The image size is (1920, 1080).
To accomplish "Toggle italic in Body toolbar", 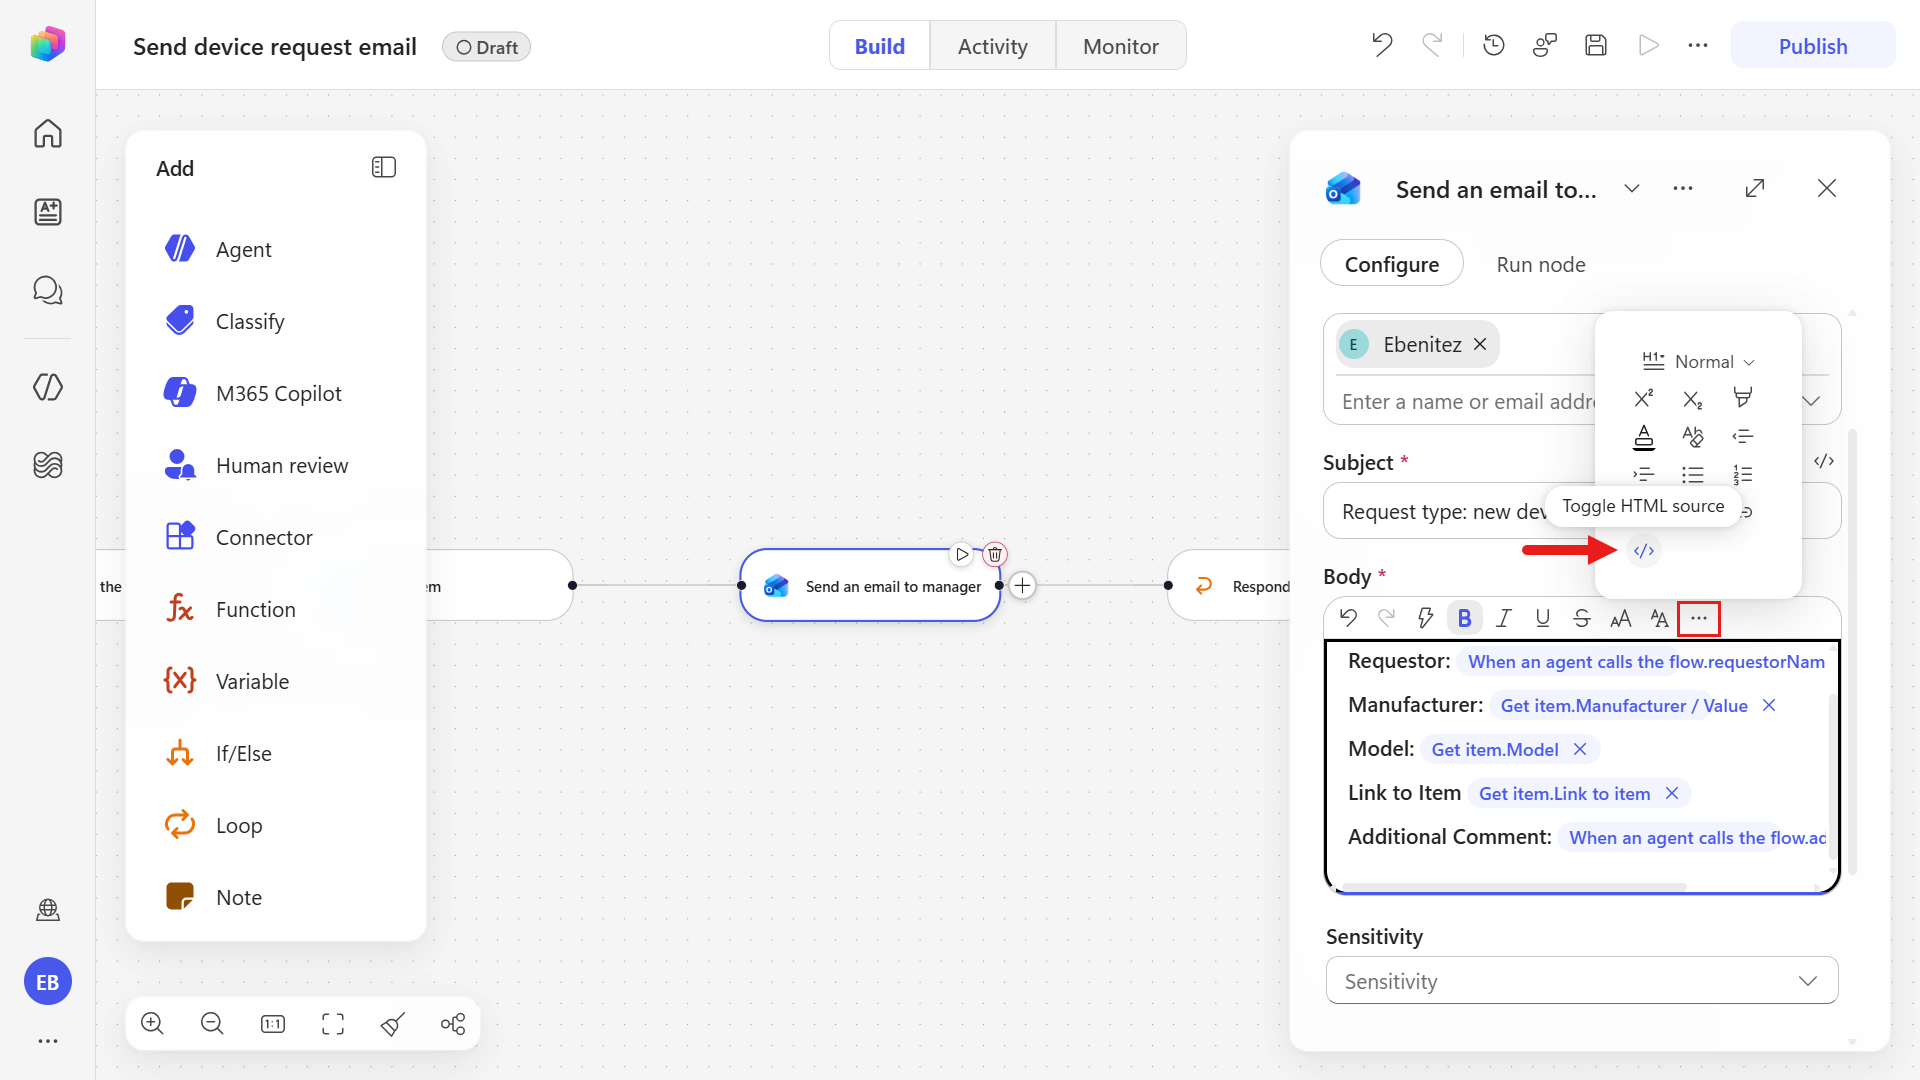I will pyautogui.click(x=1504, y=619).
